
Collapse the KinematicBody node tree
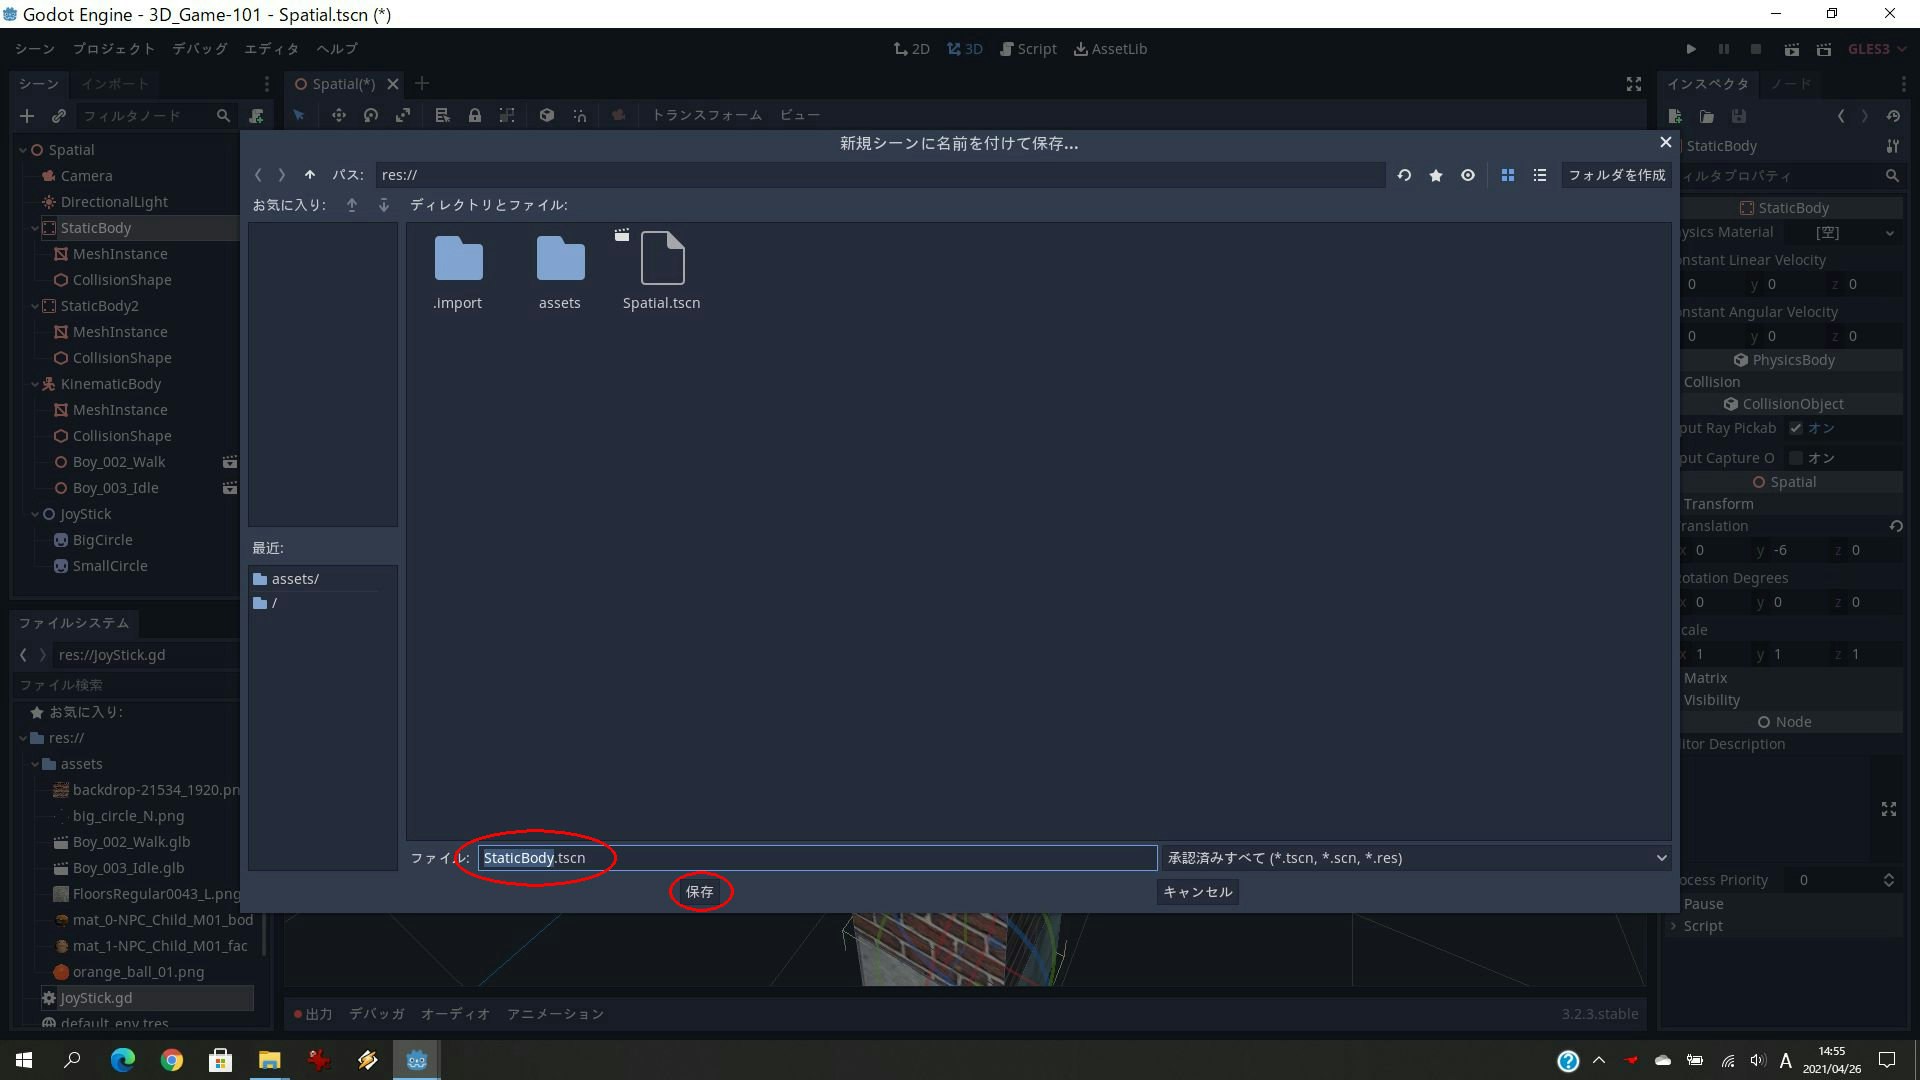35,384
